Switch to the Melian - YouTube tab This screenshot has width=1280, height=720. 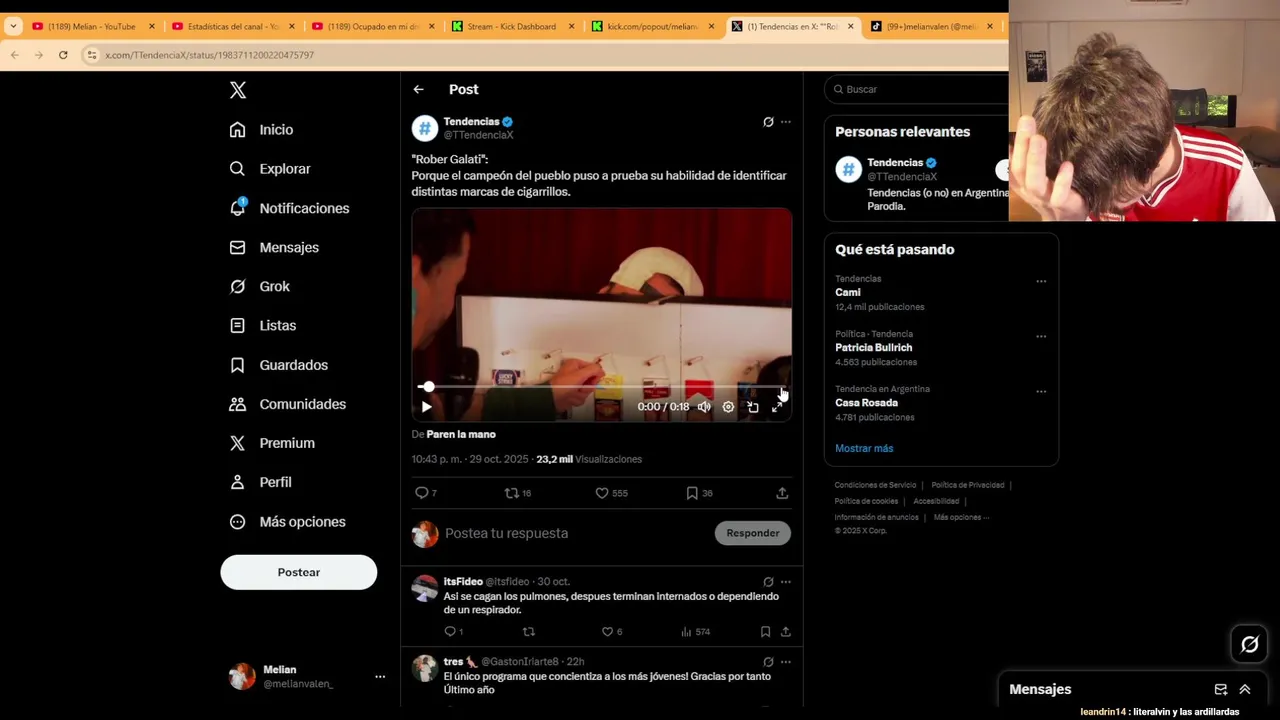tap(91, 26)
